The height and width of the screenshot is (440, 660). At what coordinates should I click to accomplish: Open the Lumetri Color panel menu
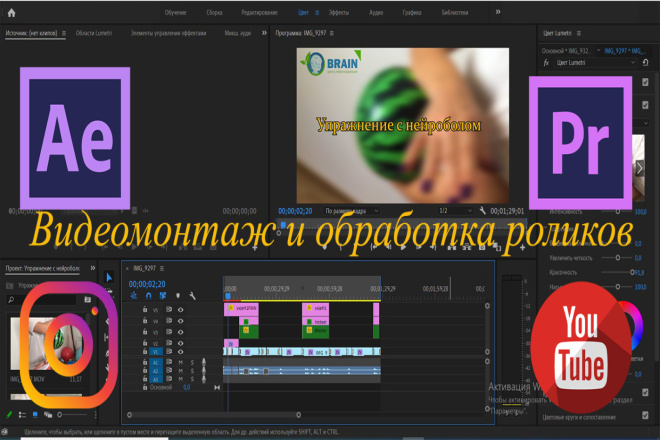[579, 33]
